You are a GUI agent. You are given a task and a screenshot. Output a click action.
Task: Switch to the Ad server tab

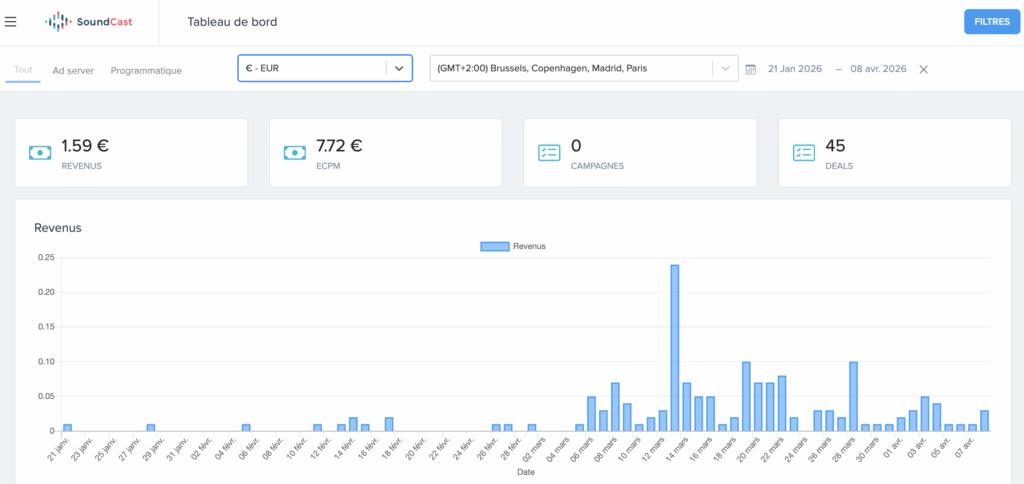[x=73, y=71]
